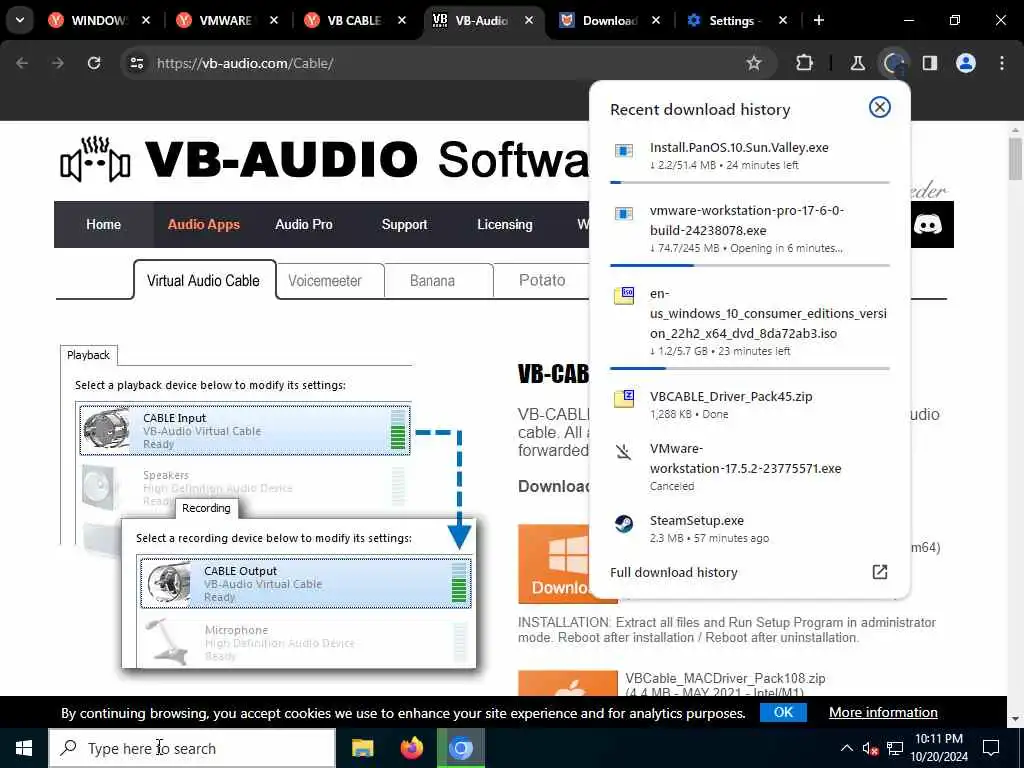Screen dimensions: 1024x768
Task: Bookmark this page with the star
Action: (x=754, y=63)
